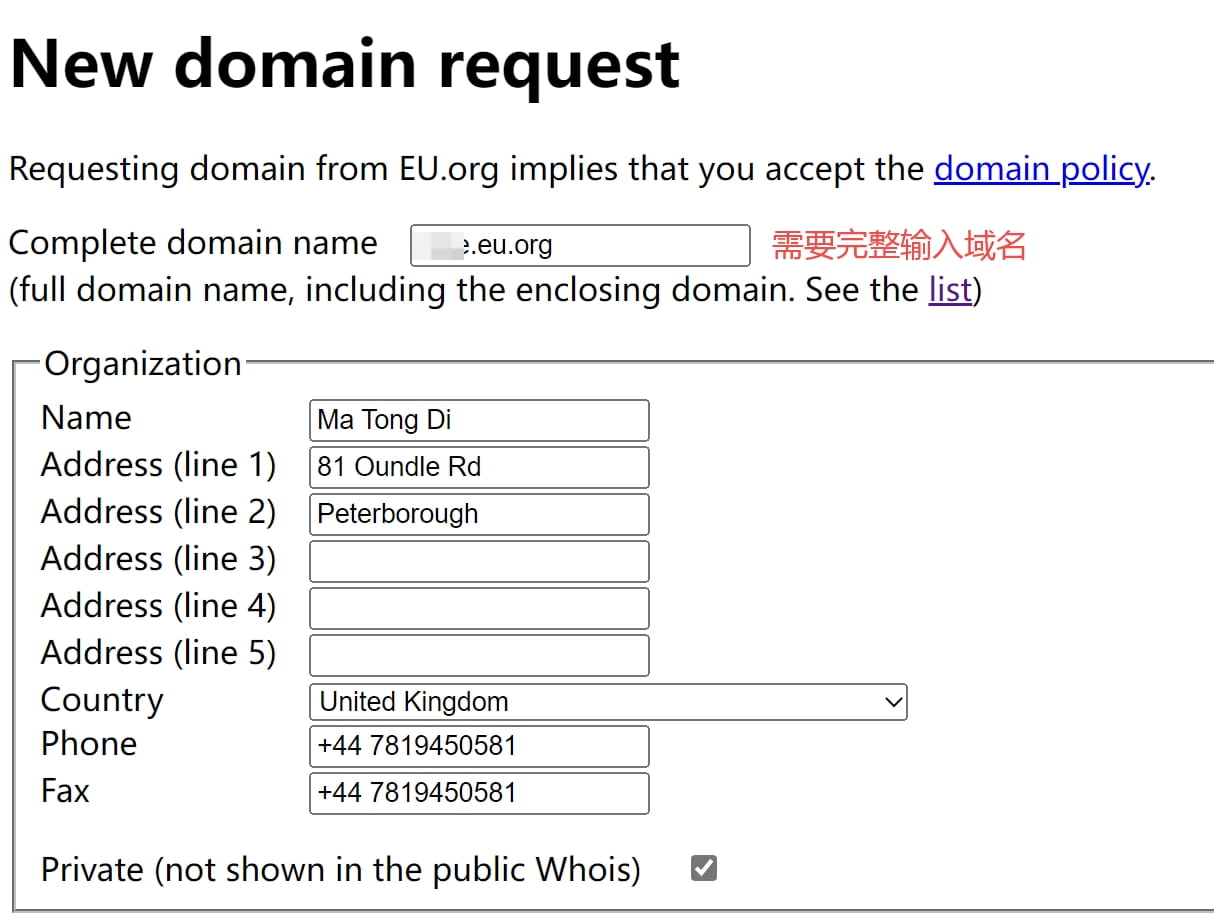Click the red Chinese hint text
Screen dimensions: 1214x924
click(898, 245)
